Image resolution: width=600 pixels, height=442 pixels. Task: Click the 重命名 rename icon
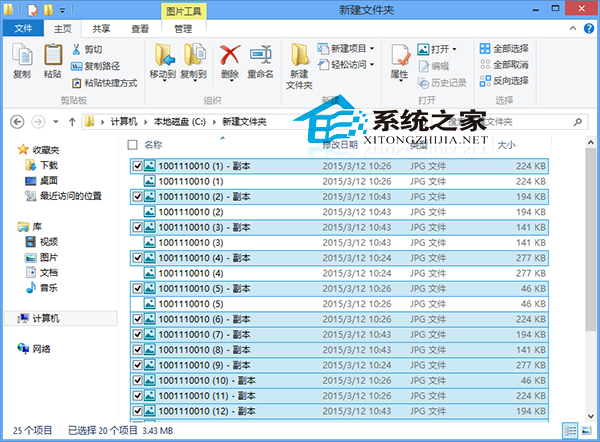[261, 61]
